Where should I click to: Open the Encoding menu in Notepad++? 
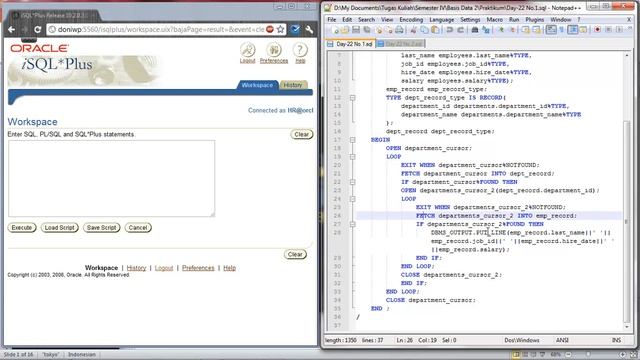click(411, 20)
